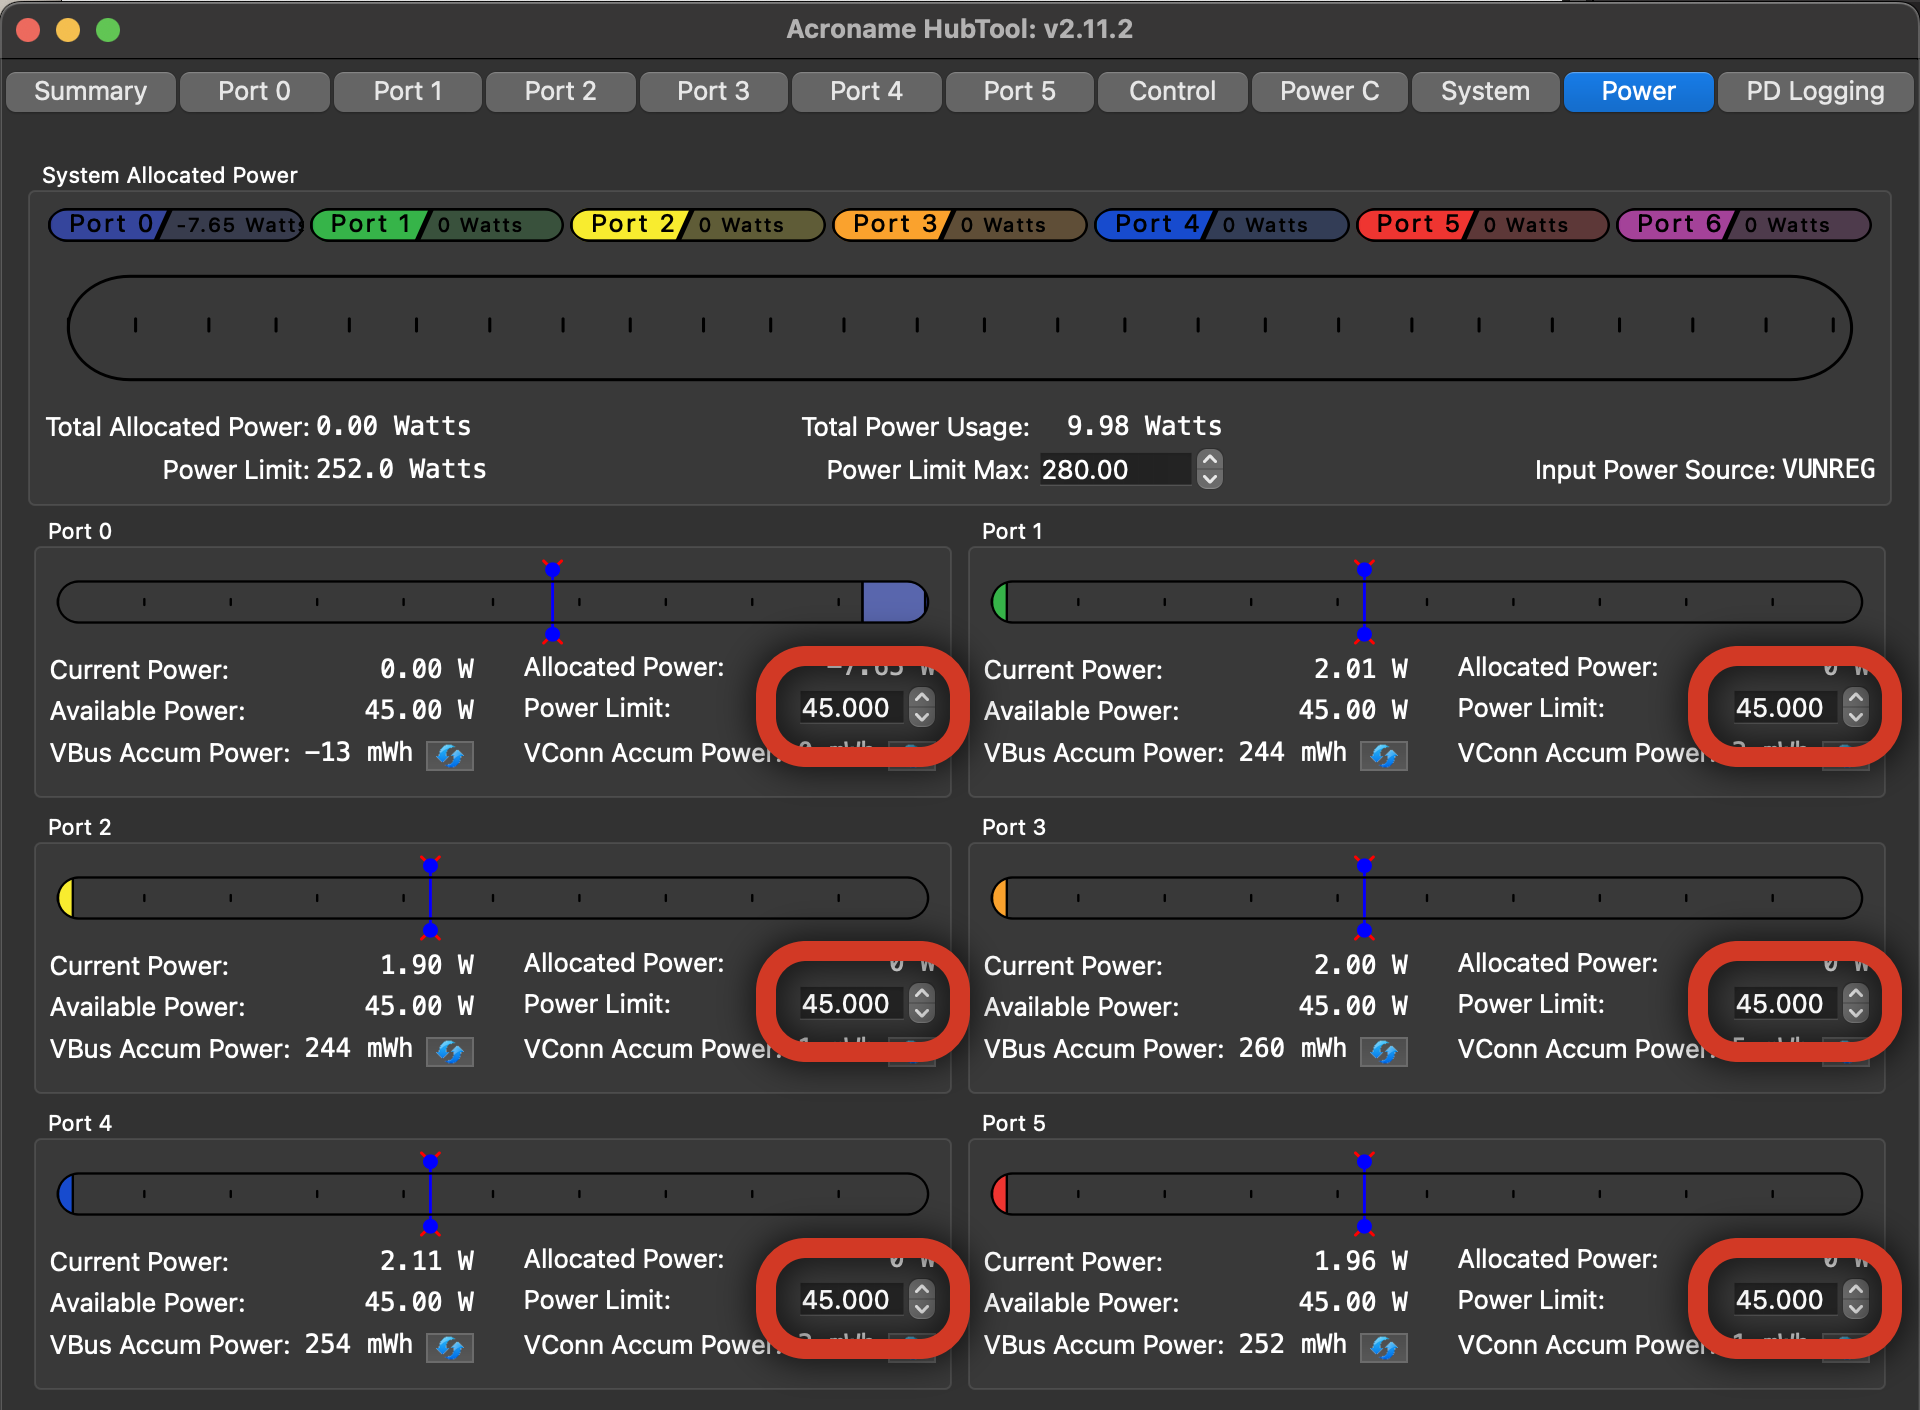
Task: Click Port 0 Power Limit field
Action: pos(851,707)
